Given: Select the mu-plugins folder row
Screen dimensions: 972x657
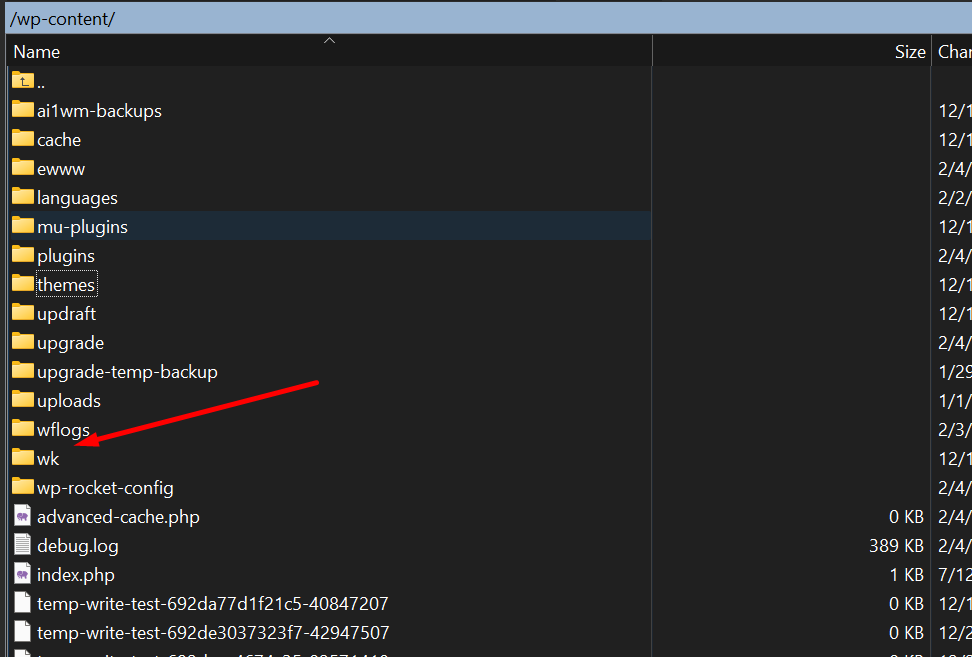Looking at the screenshot, I should tap(82, 227).
